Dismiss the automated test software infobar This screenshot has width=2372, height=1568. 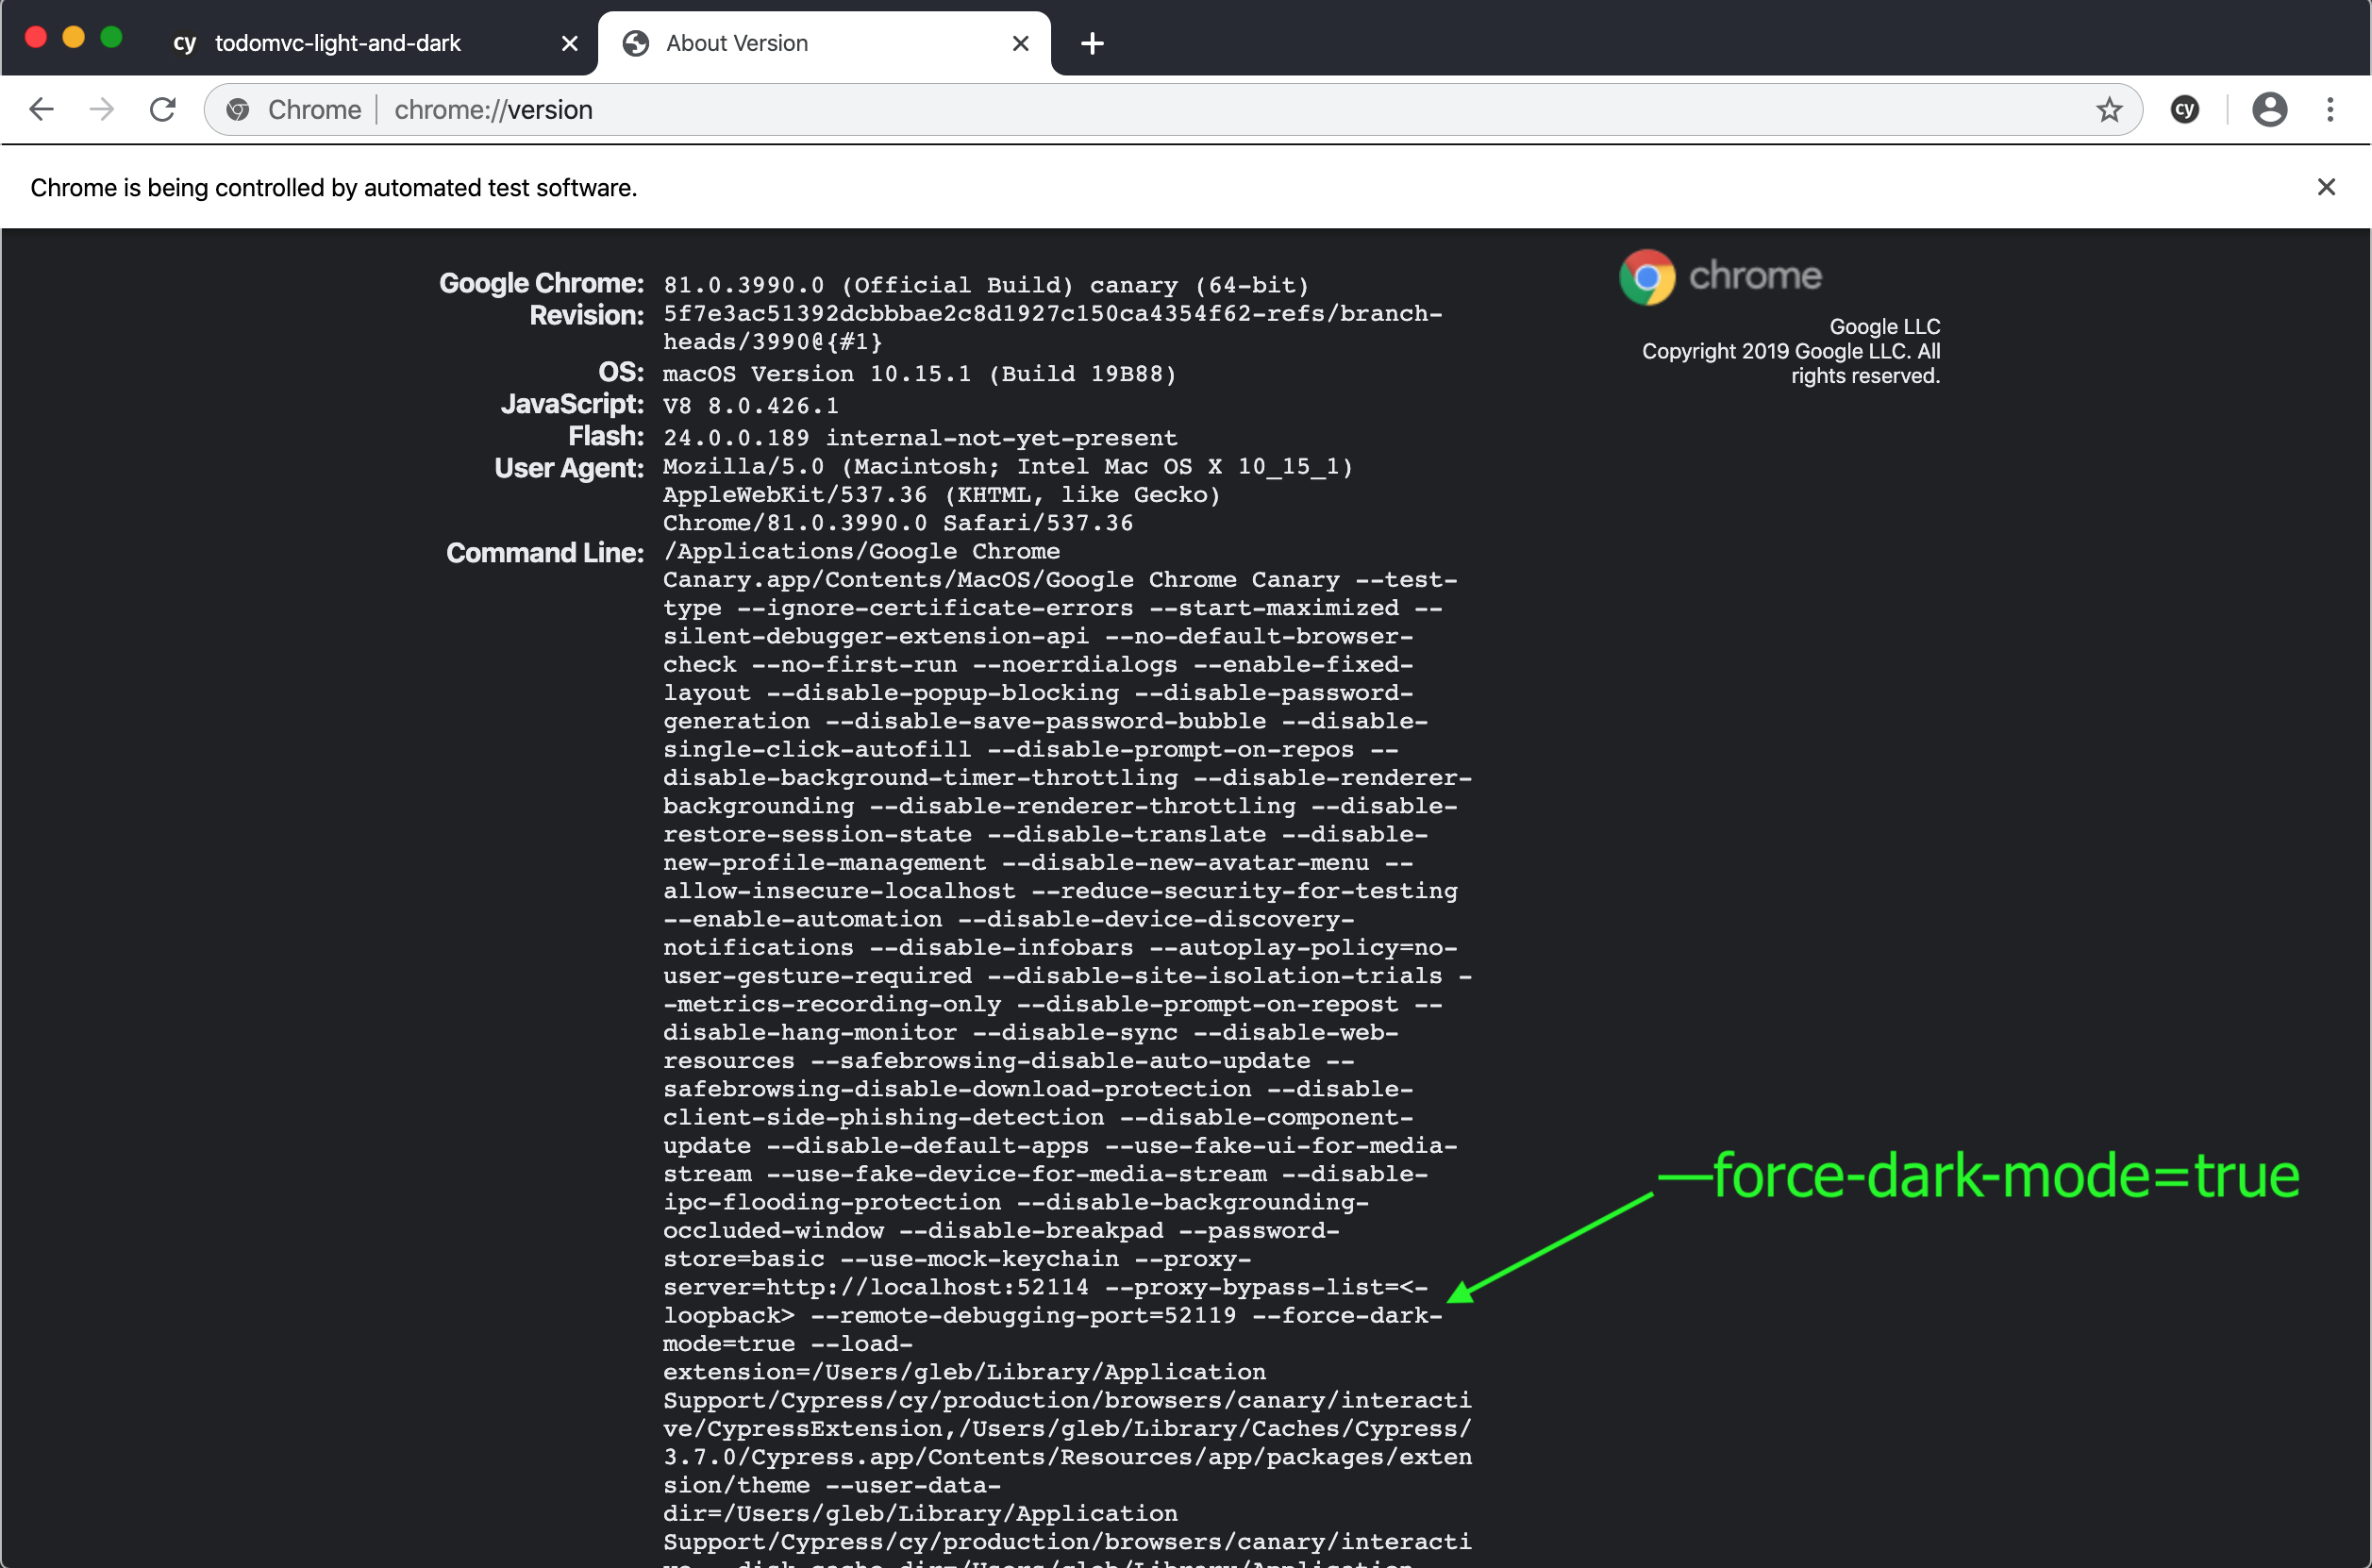[x=2326, y=187]
